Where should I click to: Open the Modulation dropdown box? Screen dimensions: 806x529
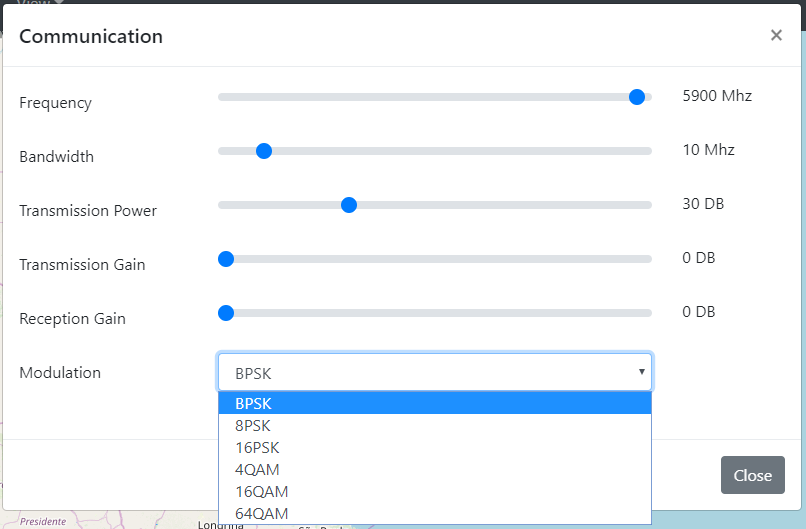[x=435, y=372]
